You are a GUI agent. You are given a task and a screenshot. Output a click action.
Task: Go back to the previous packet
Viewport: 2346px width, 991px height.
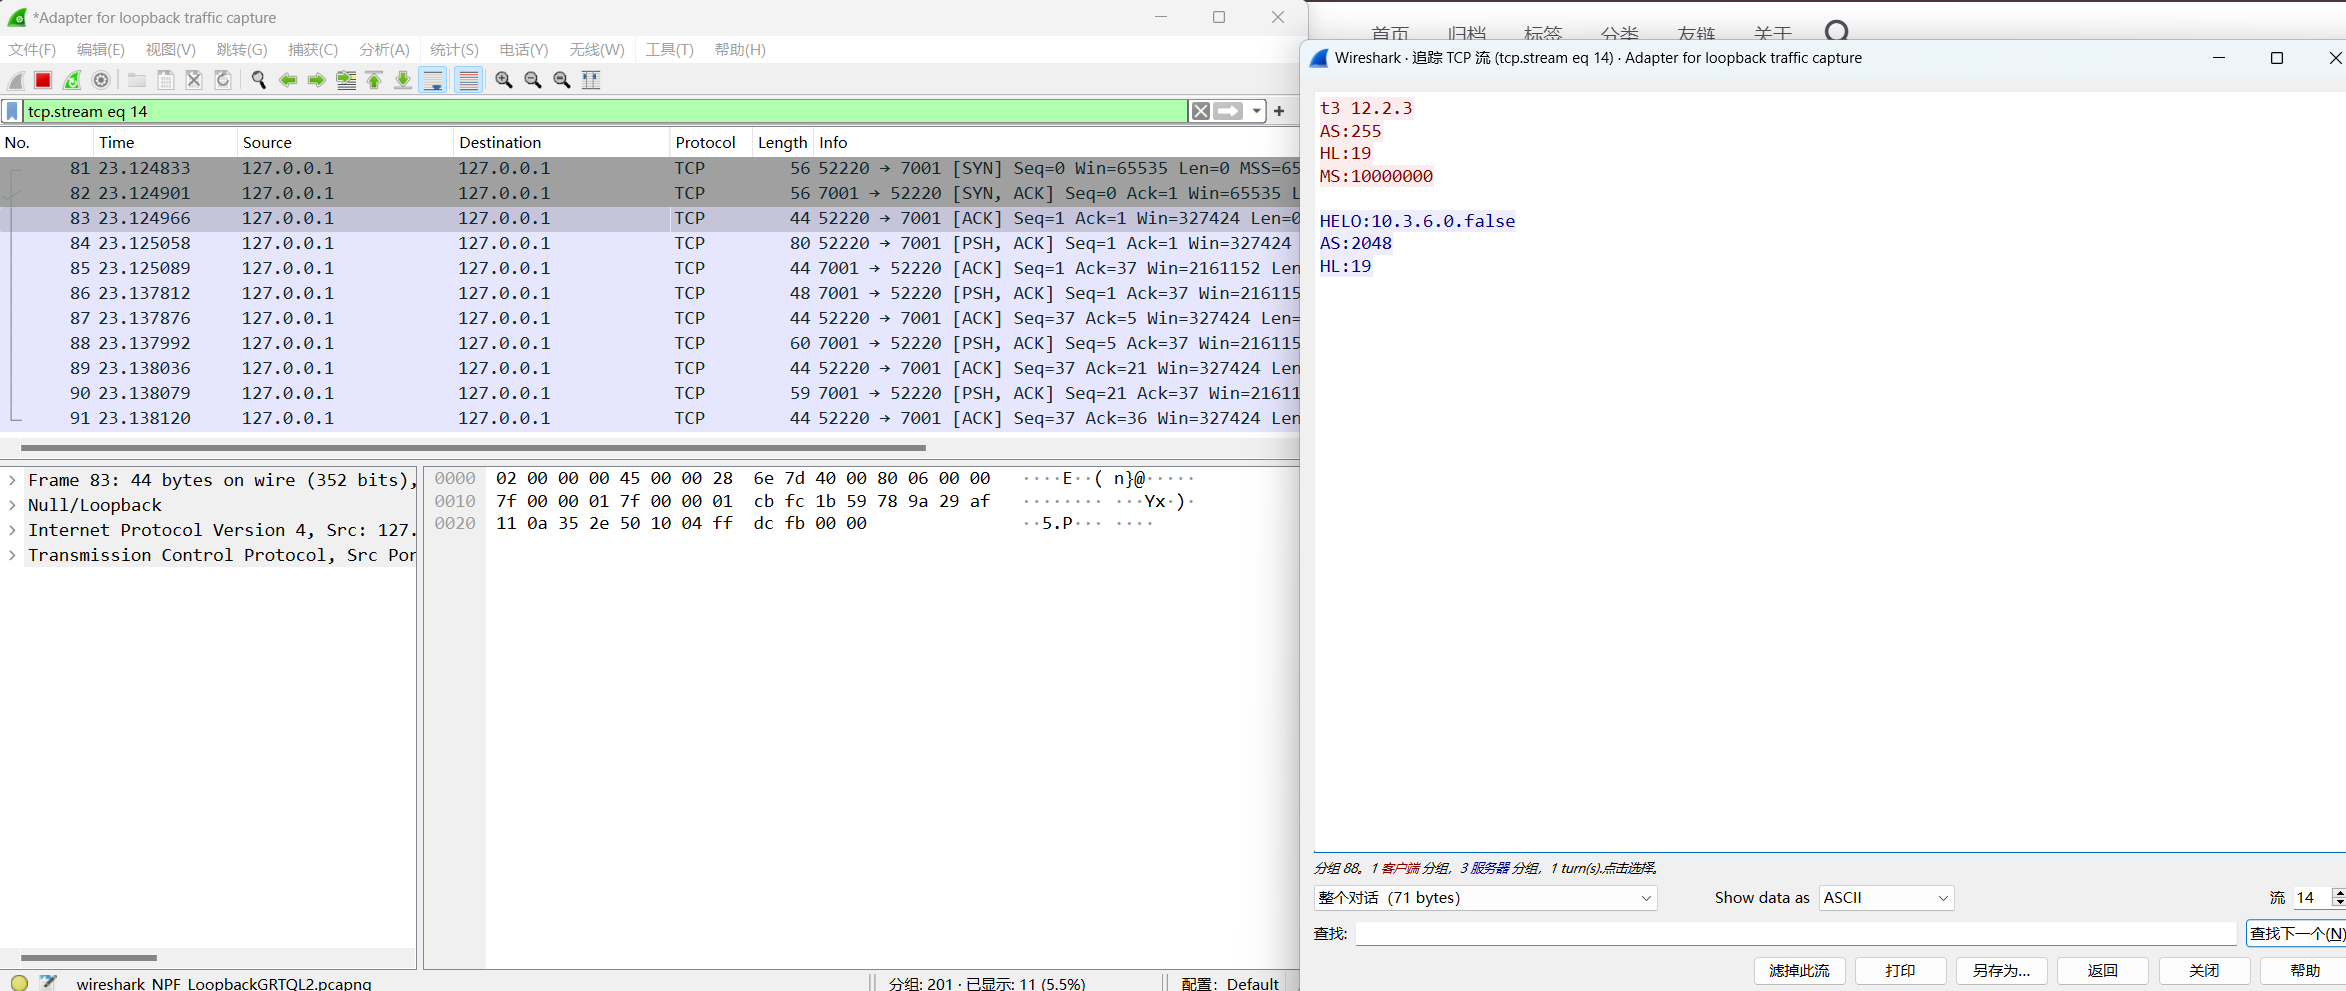coord(288,80)
